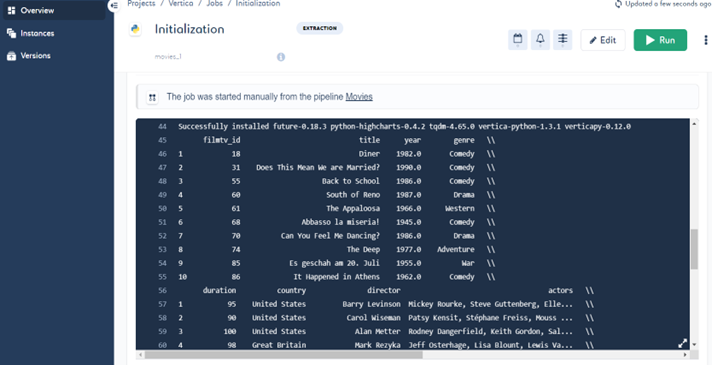Click 'Carol Wiseman' director name
The height and width of the screenshot is (365, 712).
(x=373, y=317)
